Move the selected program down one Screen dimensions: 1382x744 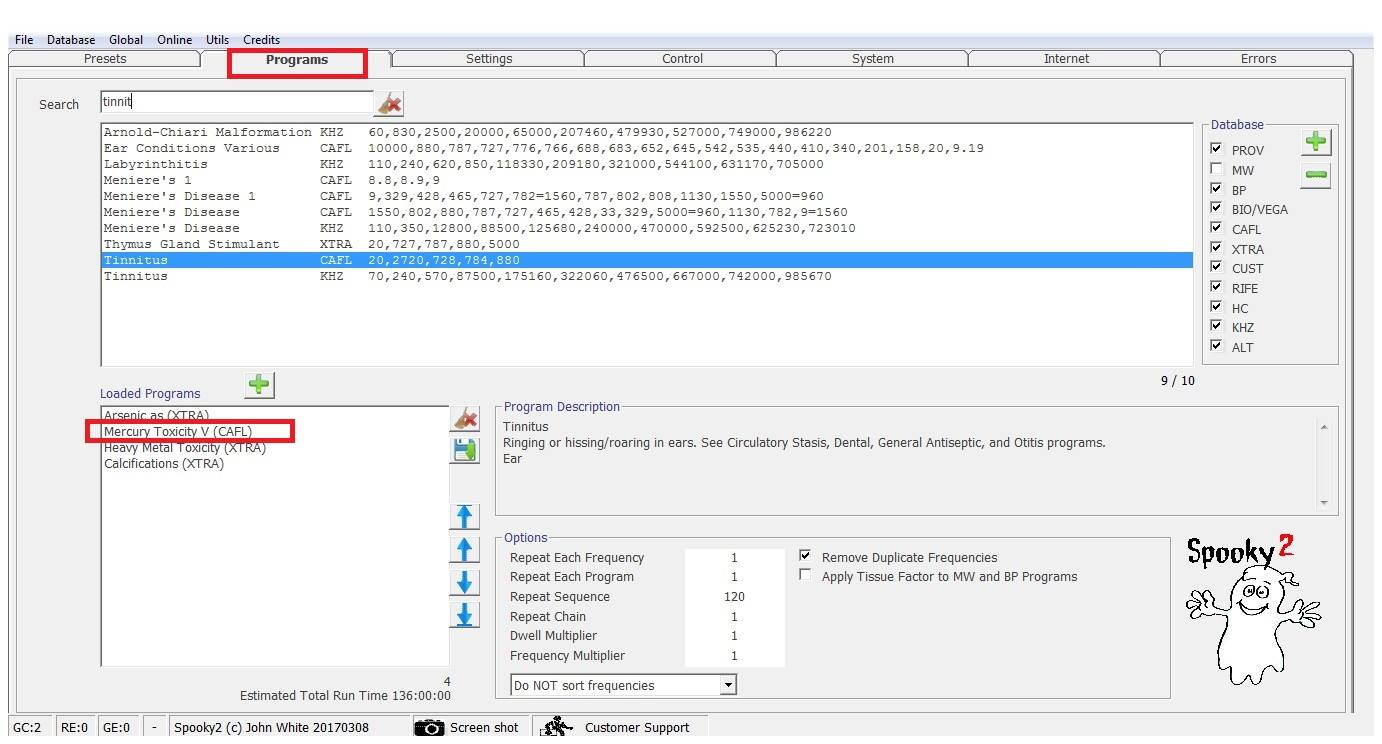coord(465,582)
